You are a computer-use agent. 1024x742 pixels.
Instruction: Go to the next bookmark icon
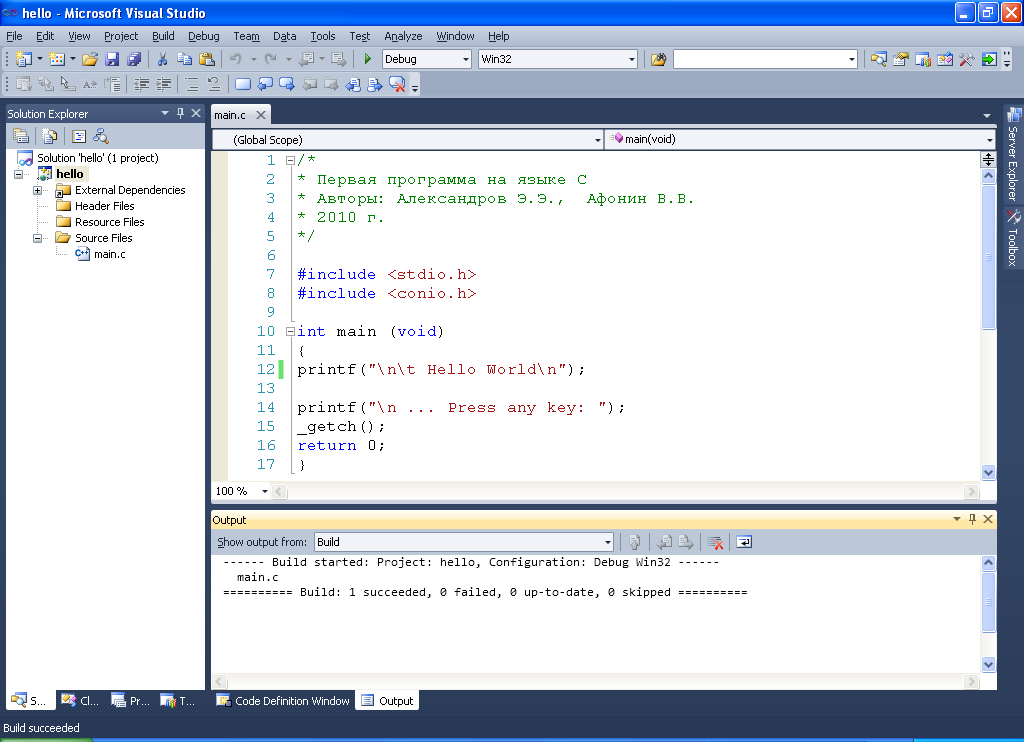point(287,84)
